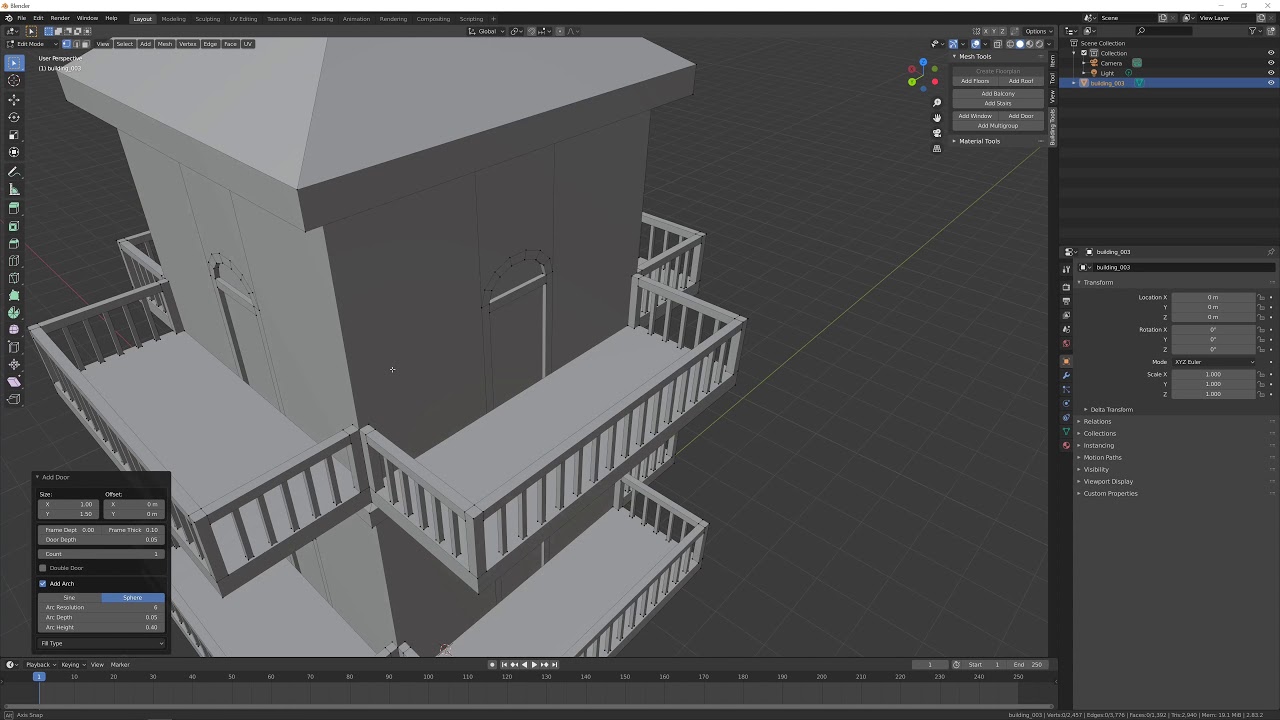Screen dimensions: 1280x720
Task: Hide building_003 with its eye icon
Action: click(1271, 83)
